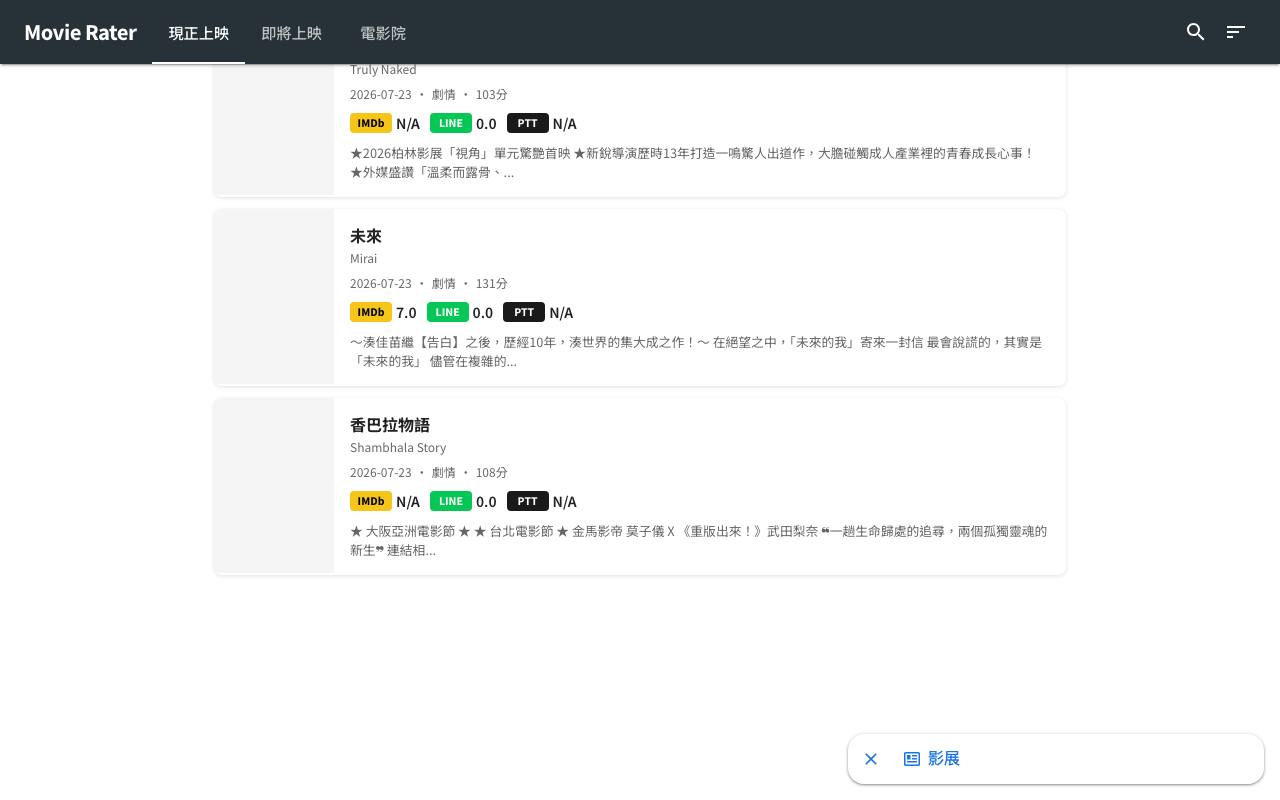This screenshot has height=800, width=1280.
Task: Select the Truly Naked poster thumbnail
Action: click(274, 128)
